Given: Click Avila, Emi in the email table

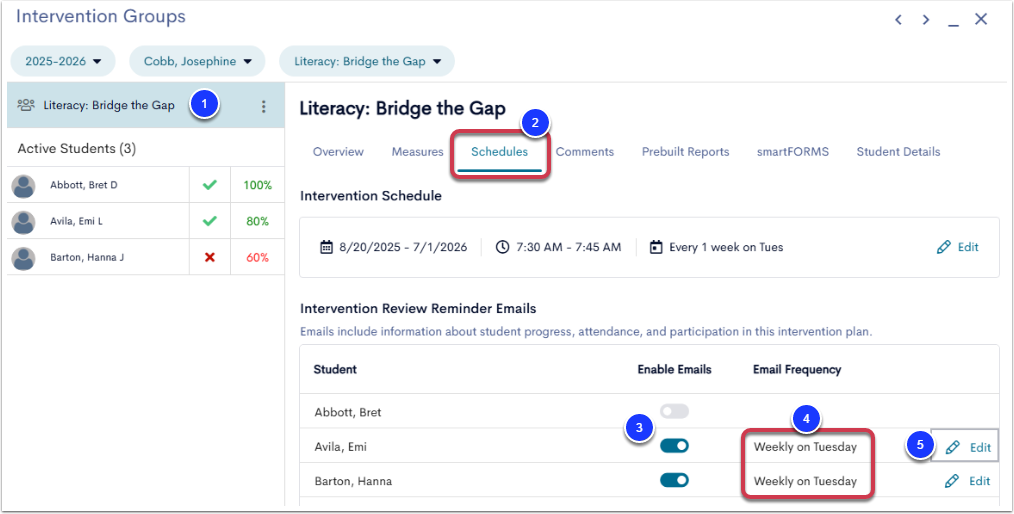Looking at the screenshot, I should pos(341,447).
